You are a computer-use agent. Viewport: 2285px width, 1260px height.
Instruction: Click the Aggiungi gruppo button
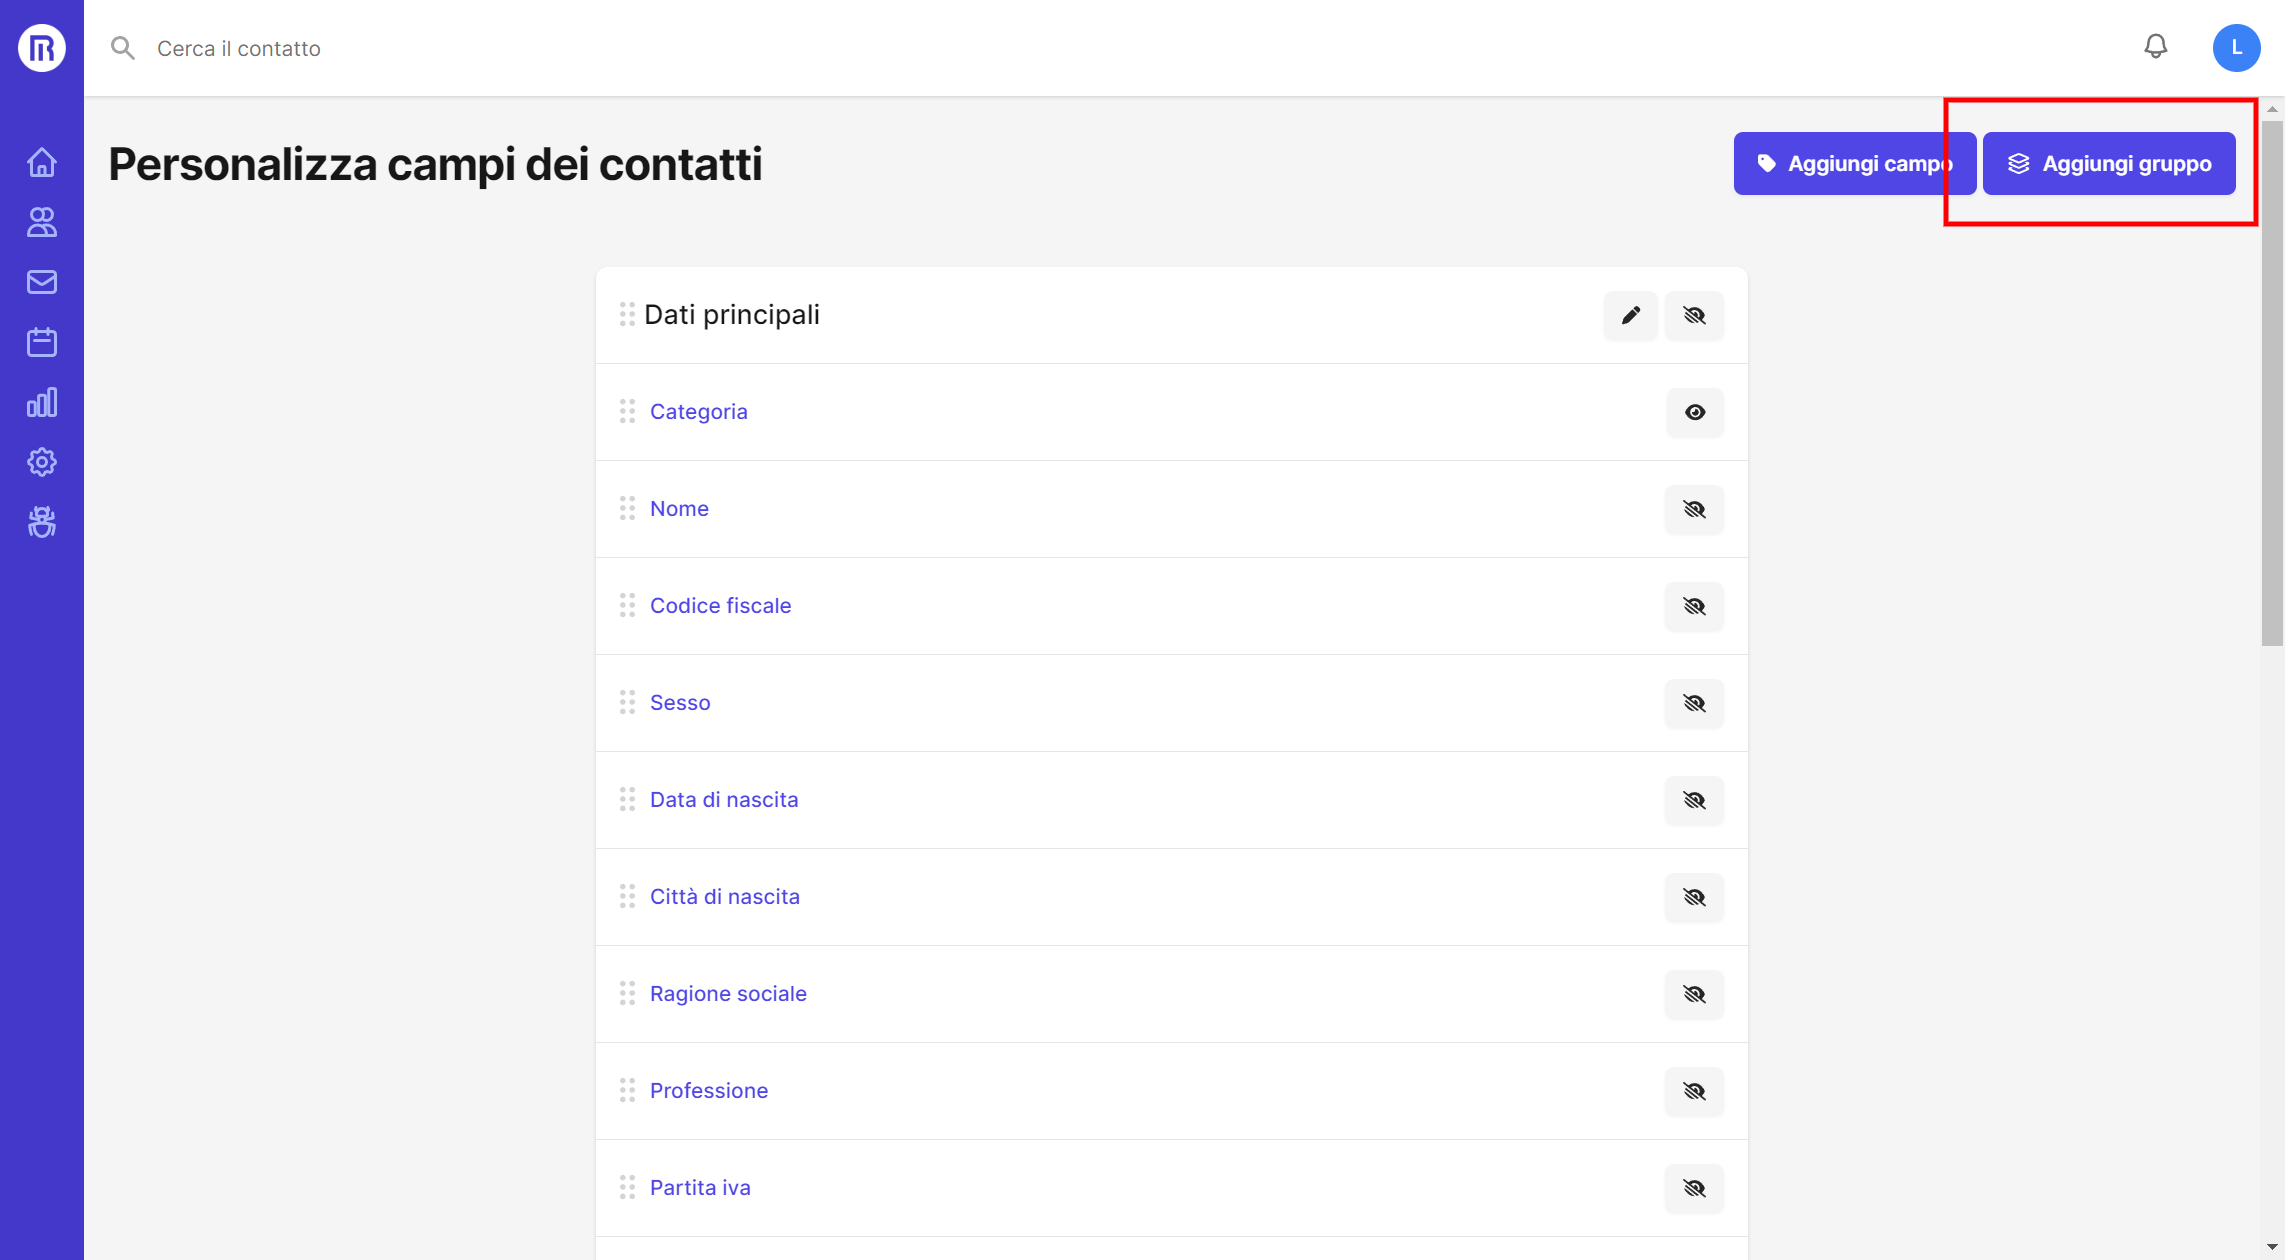click(x=2109, y=163)
